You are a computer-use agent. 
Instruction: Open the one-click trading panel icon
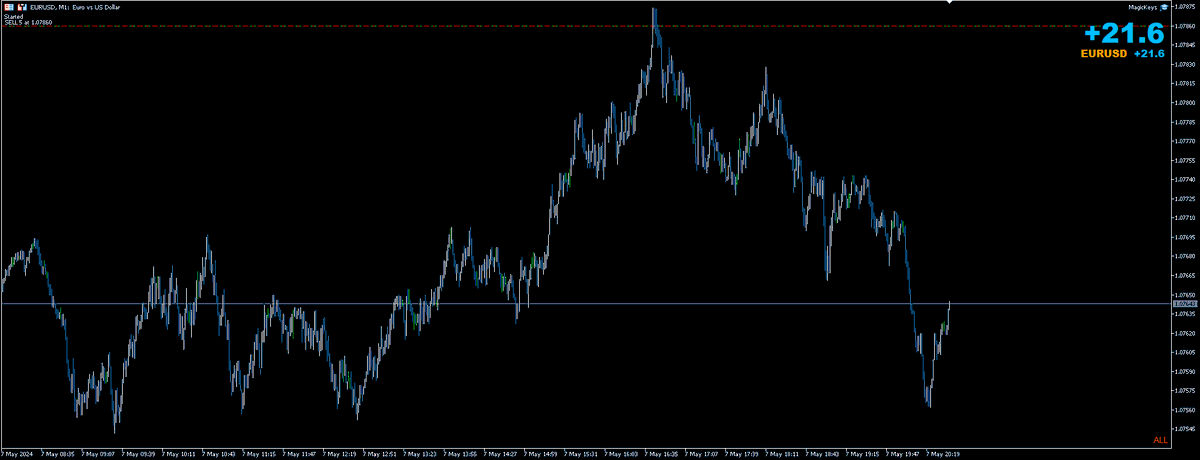point(9,7)
